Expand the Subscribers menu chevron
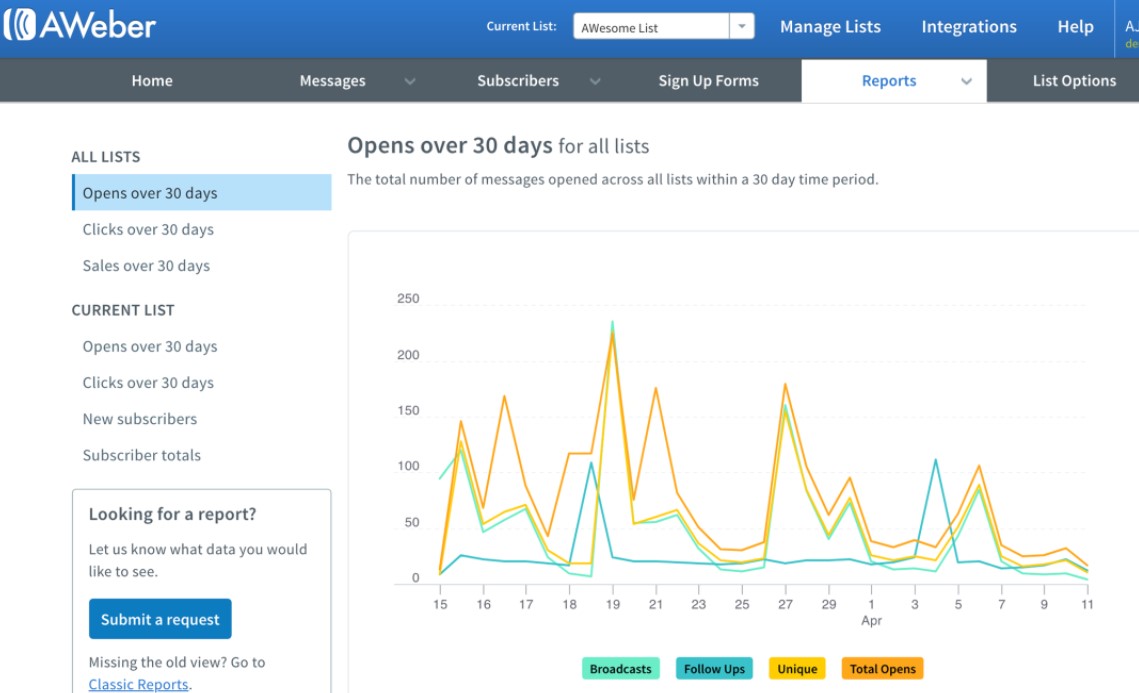The height and width of the screenshot is (693, 1139). (595, 82)
